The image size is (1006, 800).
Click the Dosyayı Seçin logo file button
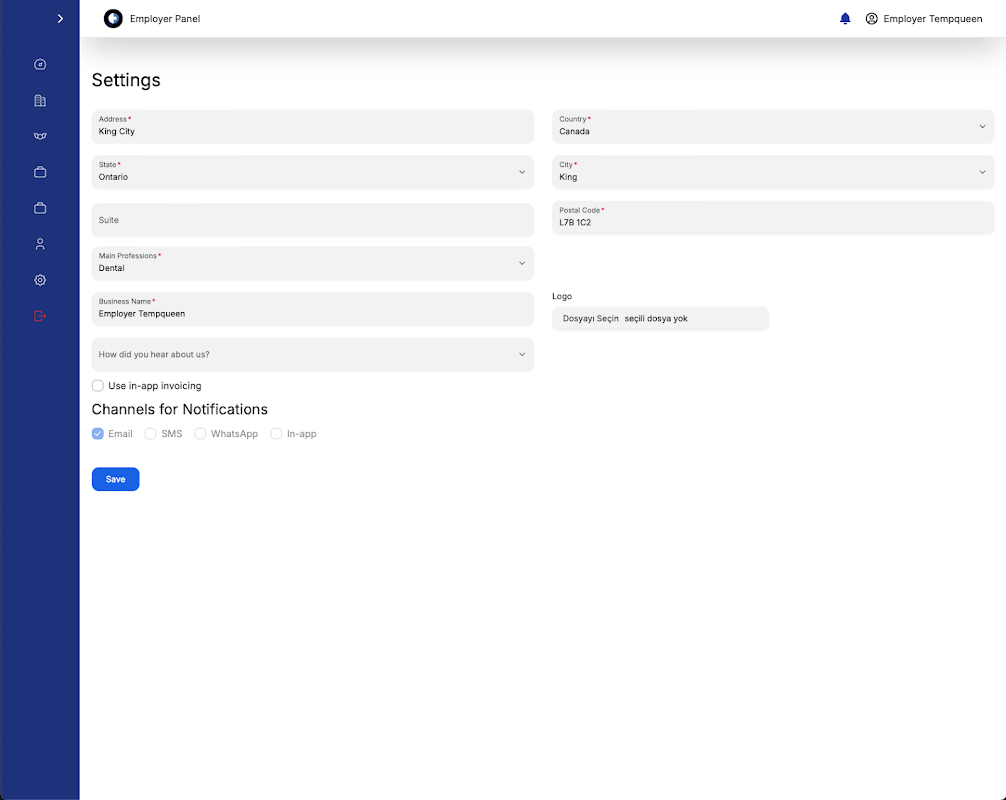click(591, 319)
